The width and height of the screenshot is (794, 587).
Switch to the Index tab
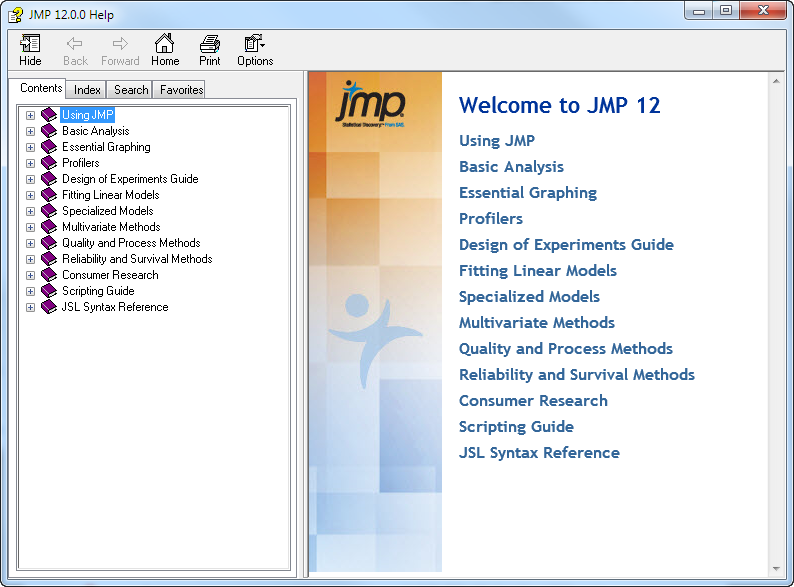pos(87,90)
